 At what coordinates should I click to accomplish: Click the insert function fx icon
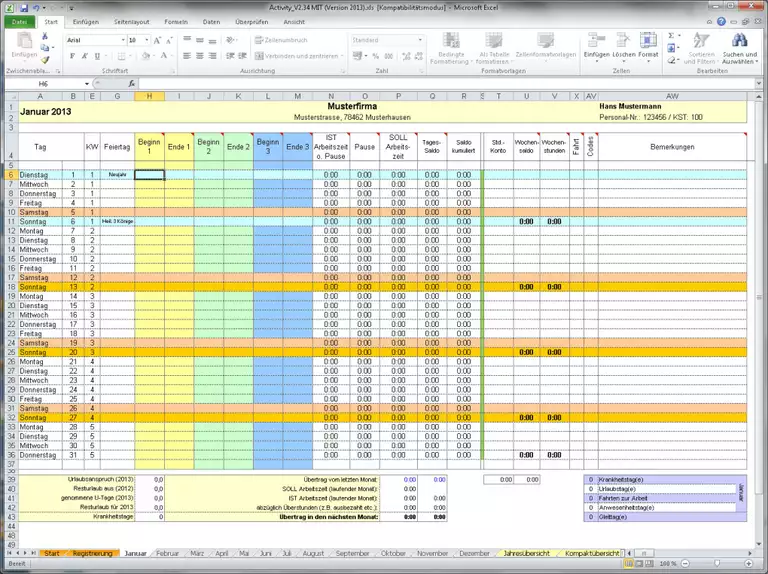pyautogui.click(x=131, y=84)
